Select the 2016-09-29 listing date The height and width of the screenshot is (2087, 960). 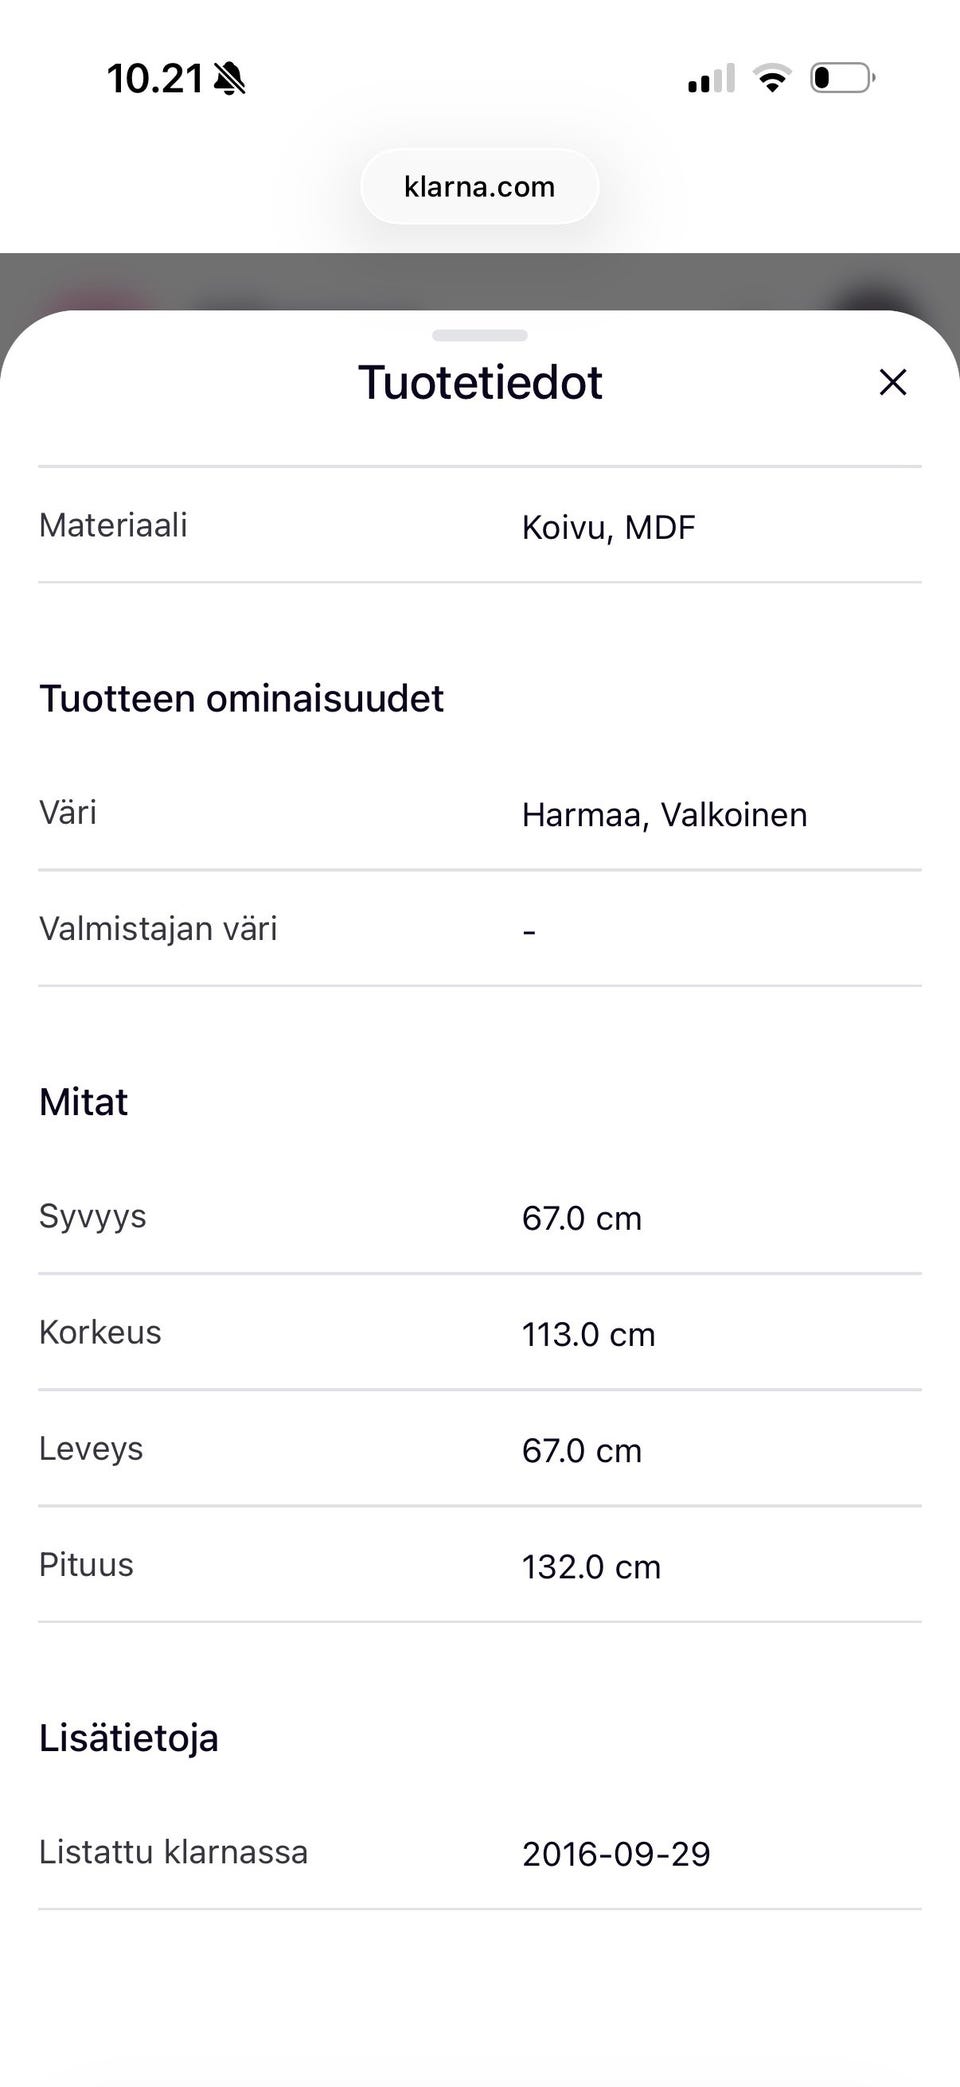pyautogui.click(x=616, y=1854)
